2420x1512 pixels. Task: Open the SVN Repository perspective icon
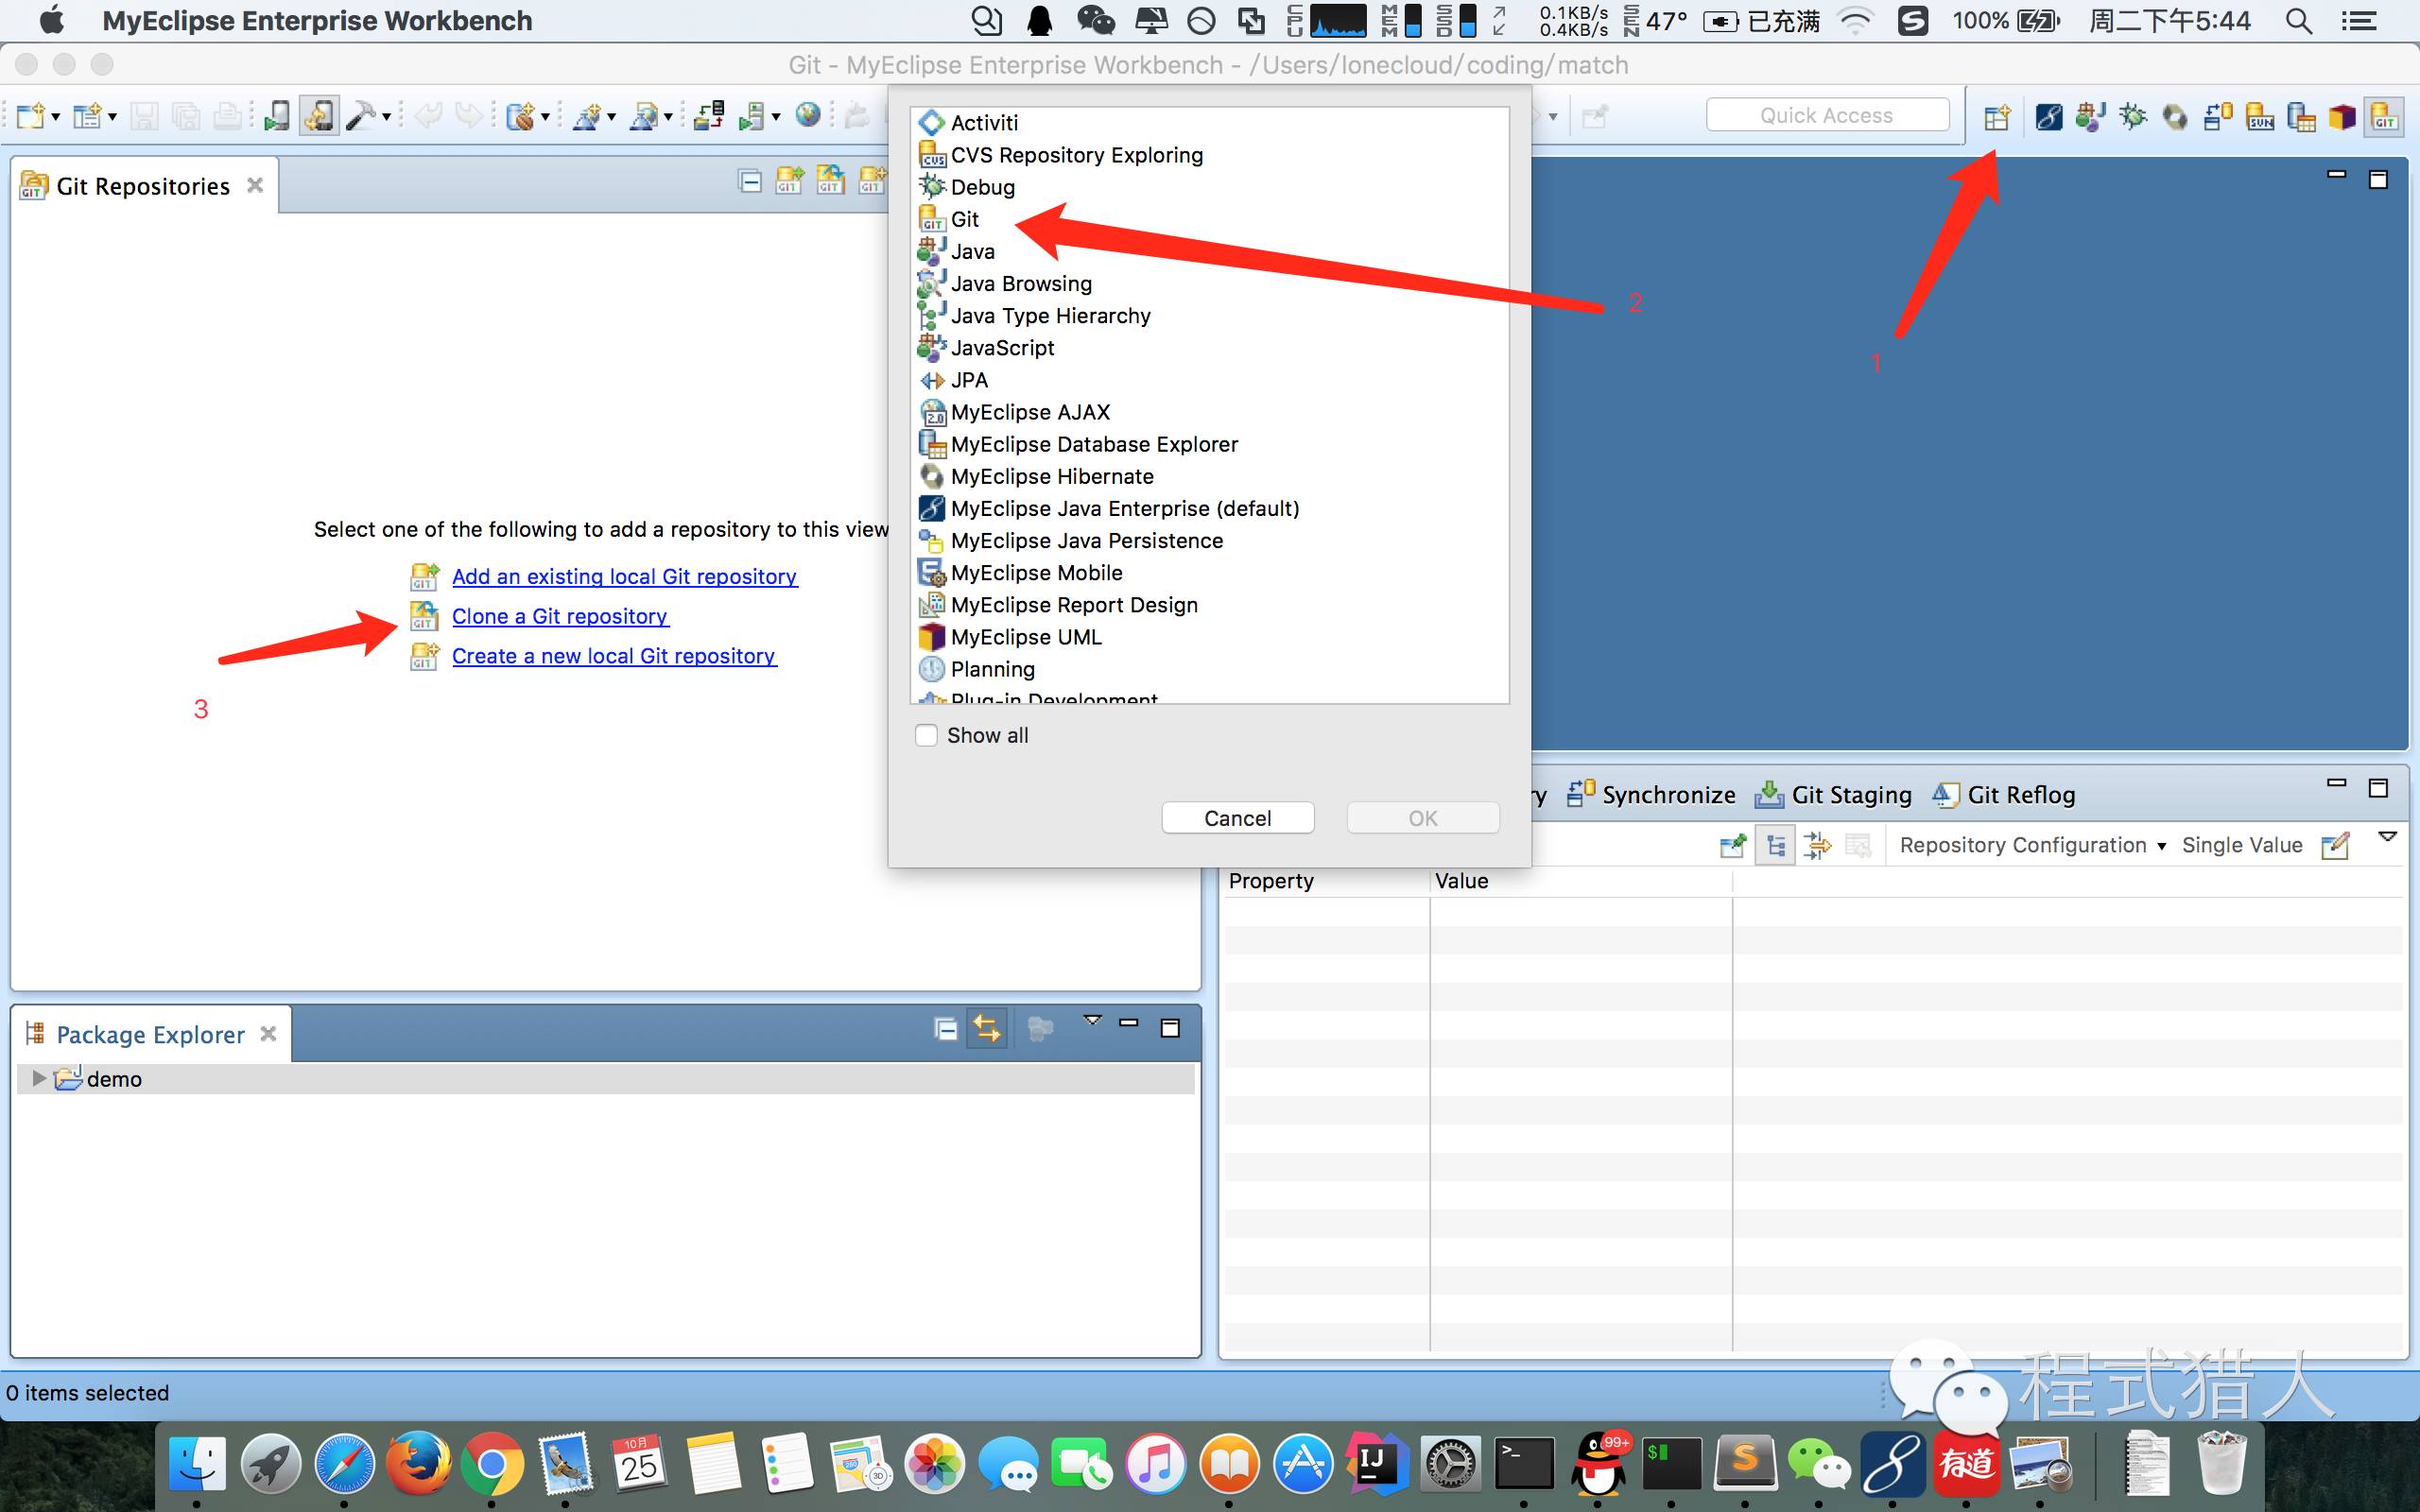[x=2259, y=117]
